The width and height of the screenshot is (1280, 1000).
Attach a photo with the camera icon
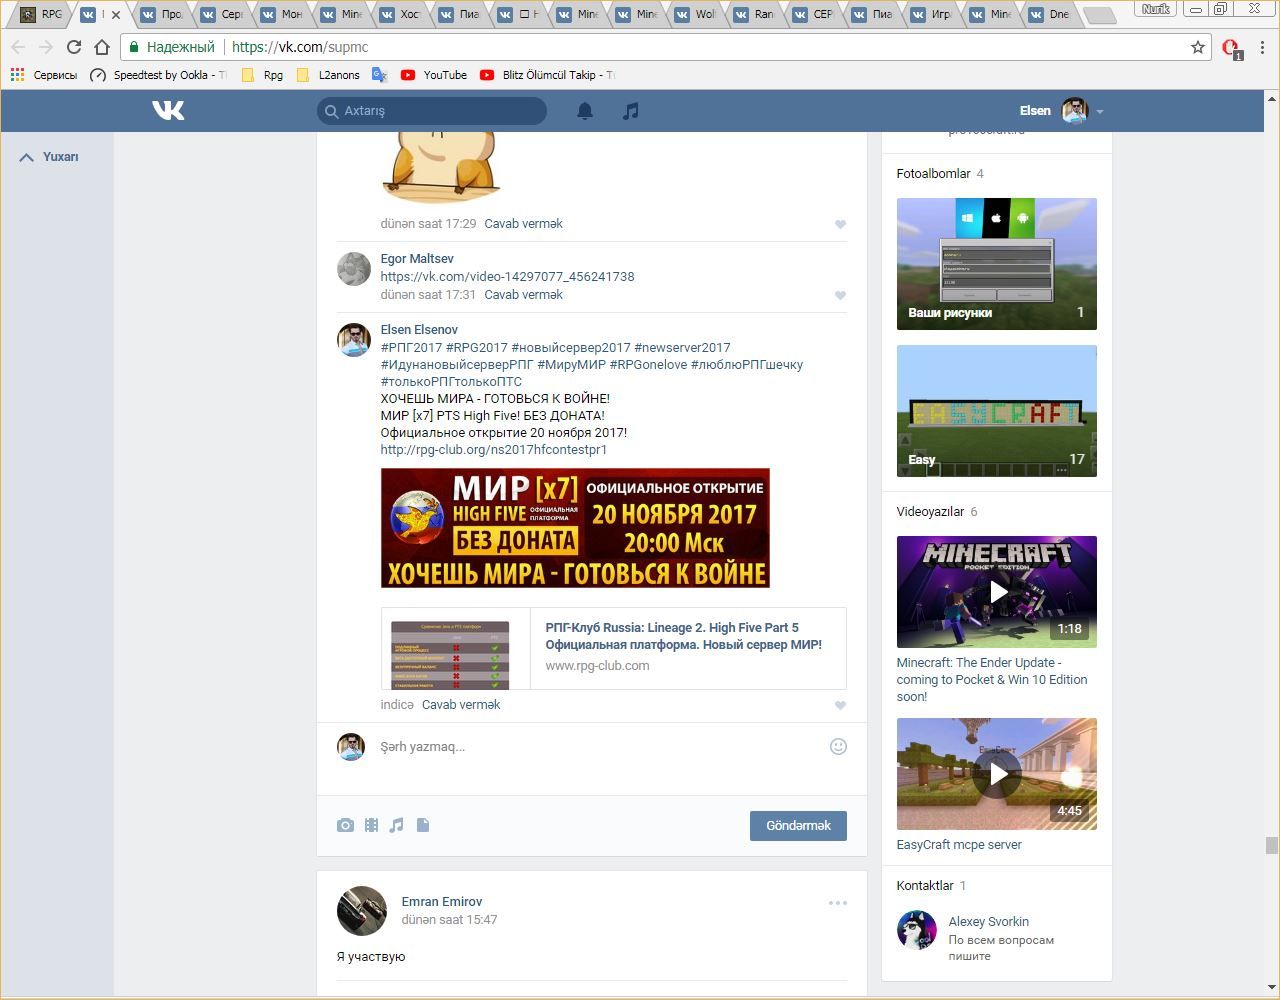pos(345,825)
